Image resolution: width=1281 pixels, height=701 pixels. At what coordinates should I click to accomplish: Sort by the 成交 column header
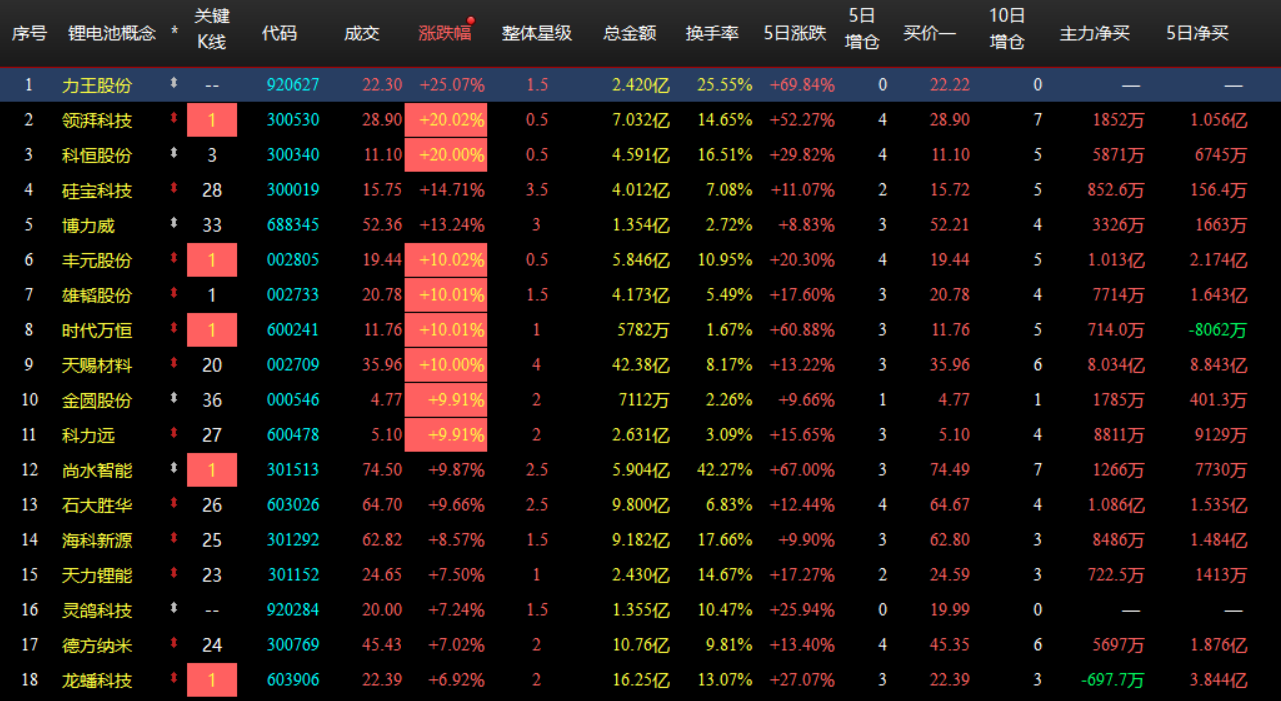[x=361, y=33]
